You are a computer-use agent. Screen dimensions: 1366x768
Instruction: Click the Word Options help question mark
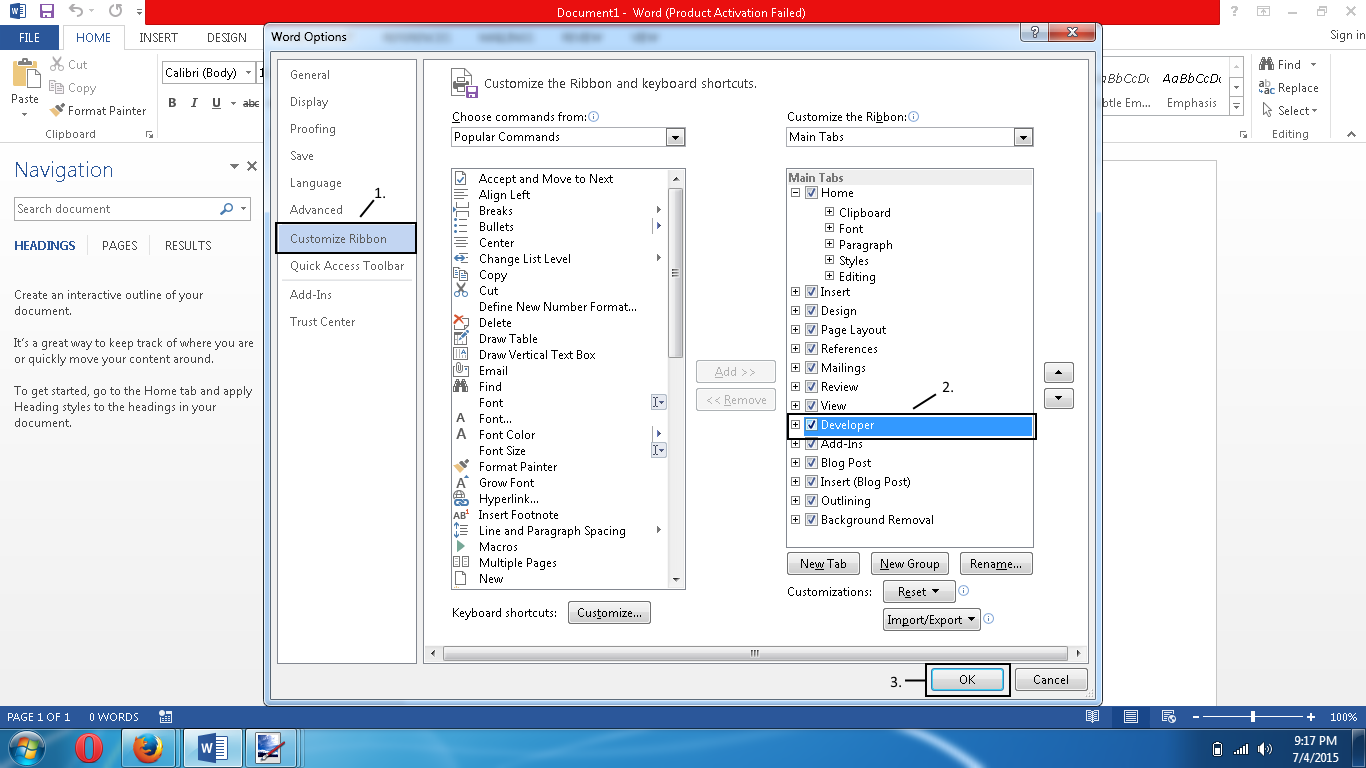(x=1033, y=33)
